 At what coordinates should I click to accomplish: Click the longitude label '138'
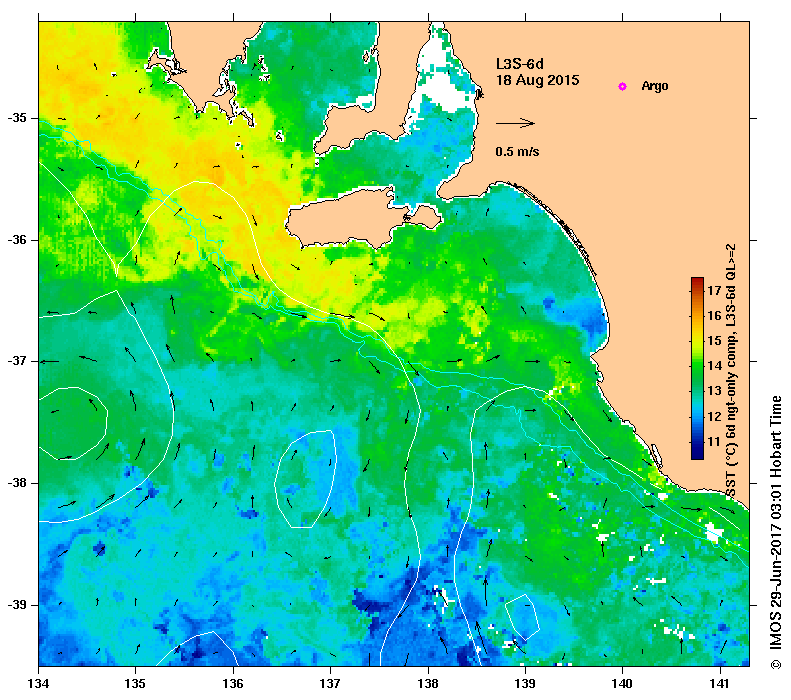[x=428, y=684]
